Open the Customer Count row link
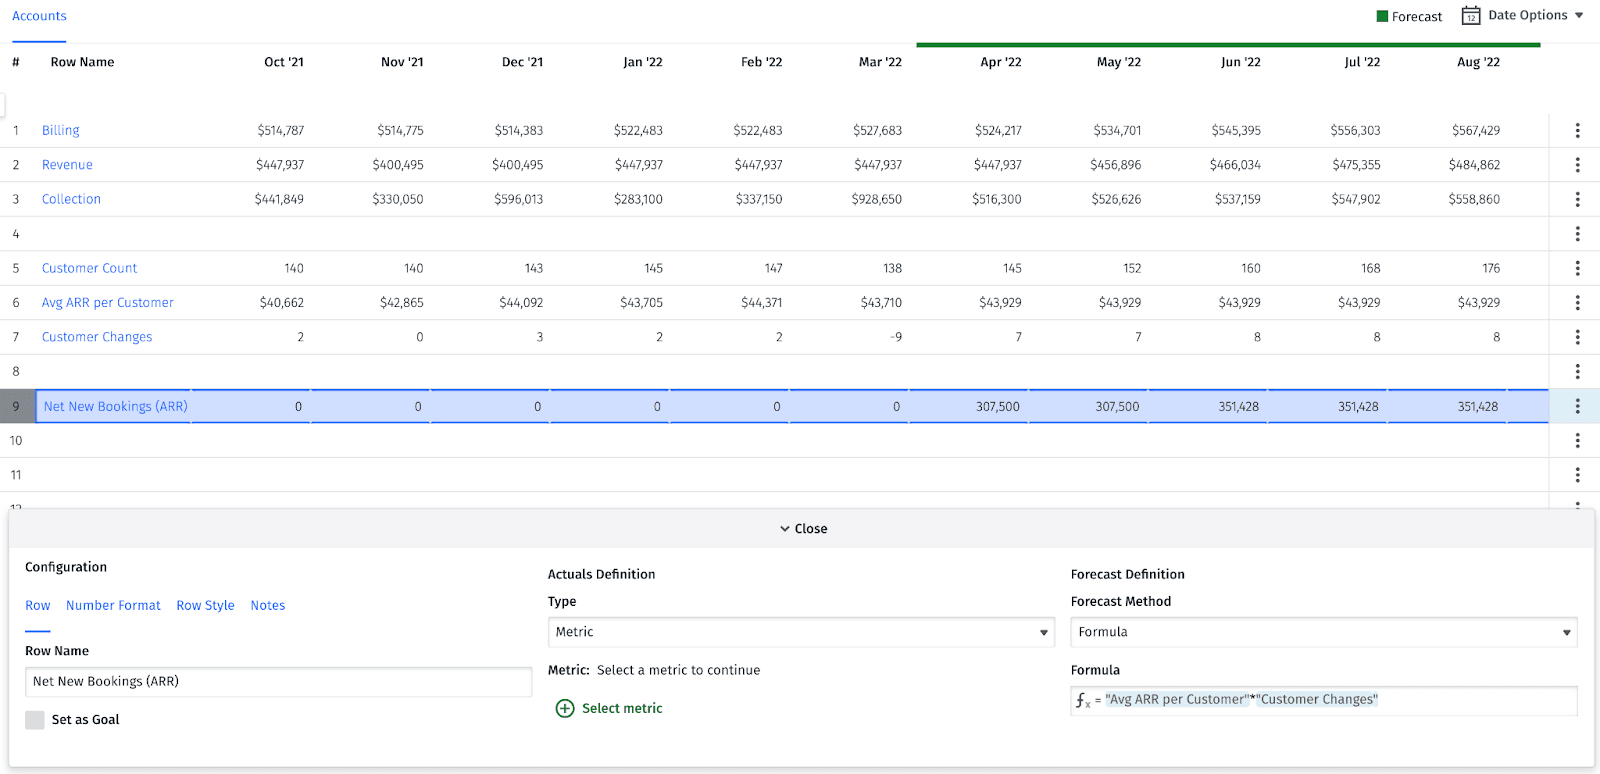 (x=89, y=268)
